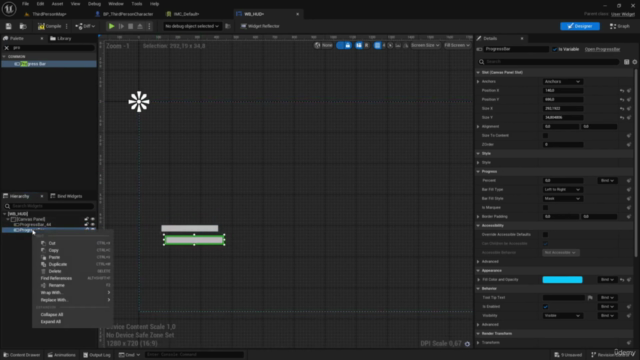This screenshot has height=360, width=640.
Task: Open the Screen Size dropdown
Action: coord(425,45)
